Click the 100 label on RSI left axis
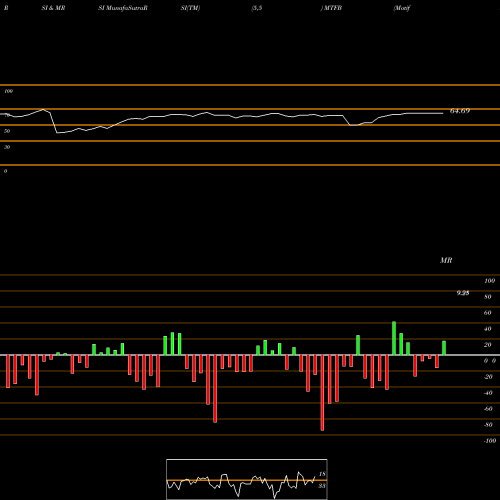The width and height of the screenshot is (500, 500). coord(8,91)
